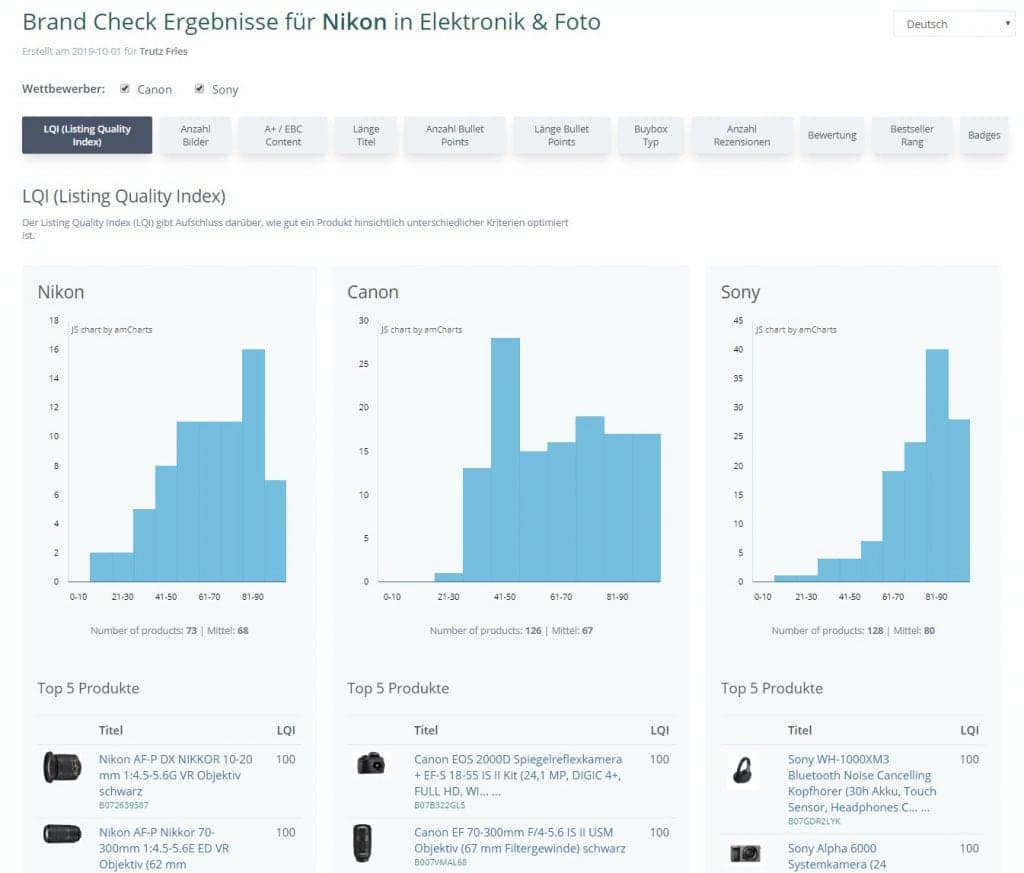Click the Canon EF 70-300mm lens thumbnail
The image size is (1024, 873).
362,843
